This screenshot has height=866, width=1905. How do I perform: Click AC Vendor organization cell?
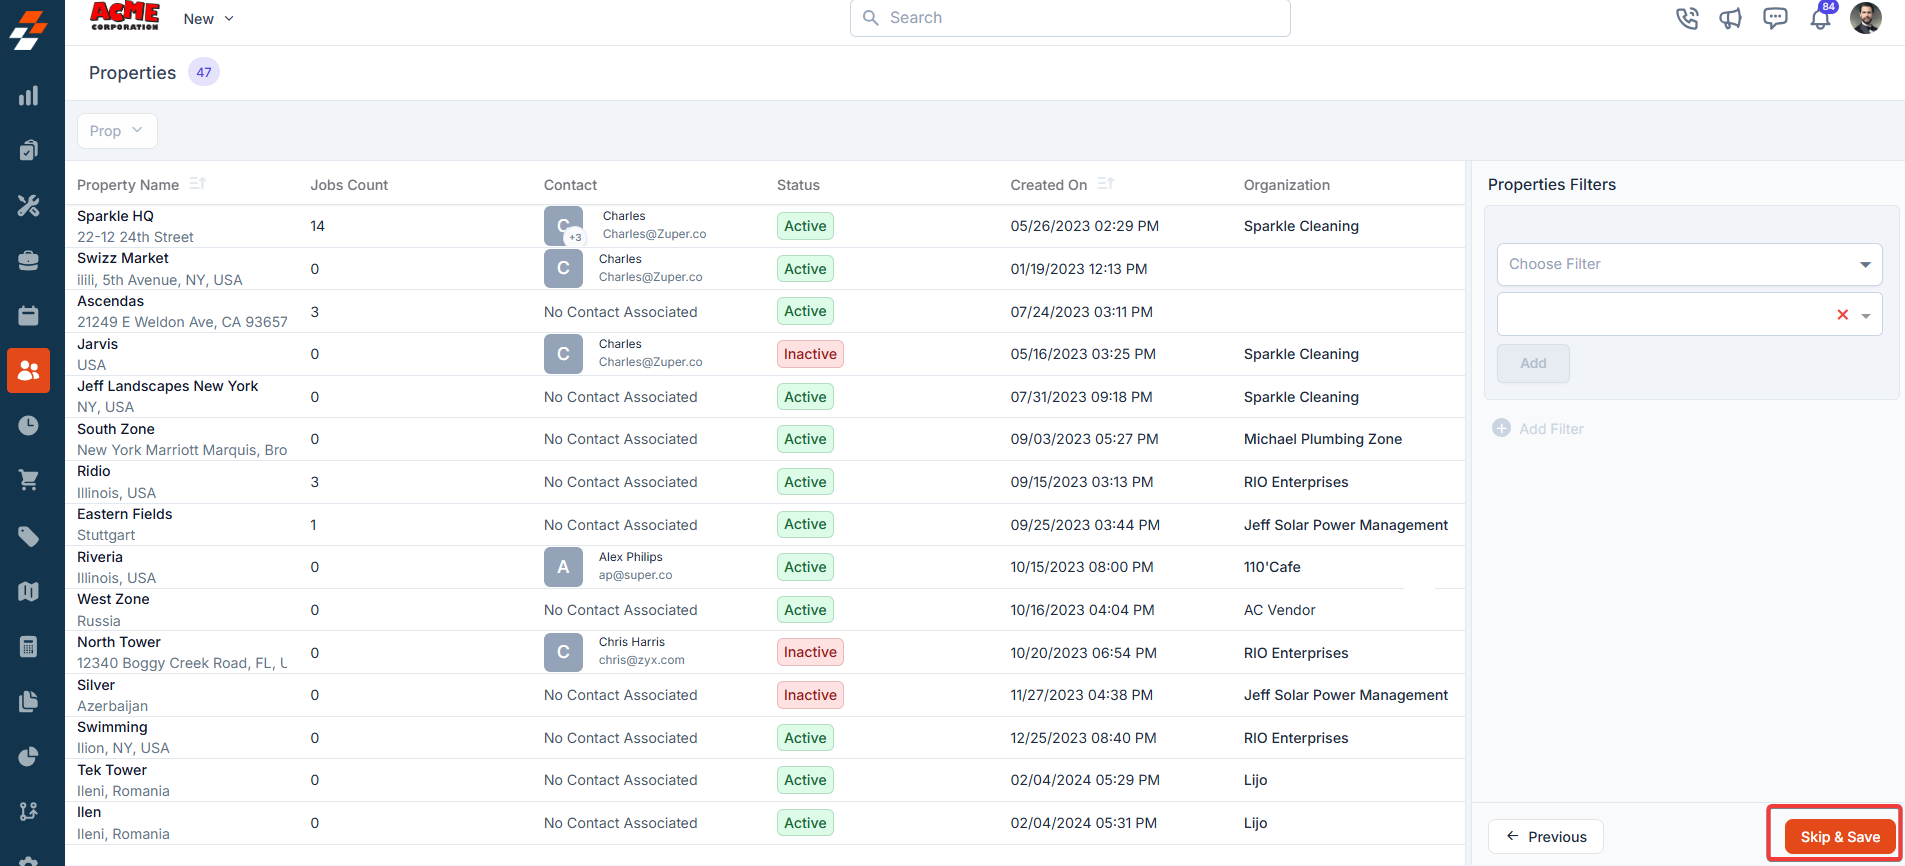click(1279, 610)
